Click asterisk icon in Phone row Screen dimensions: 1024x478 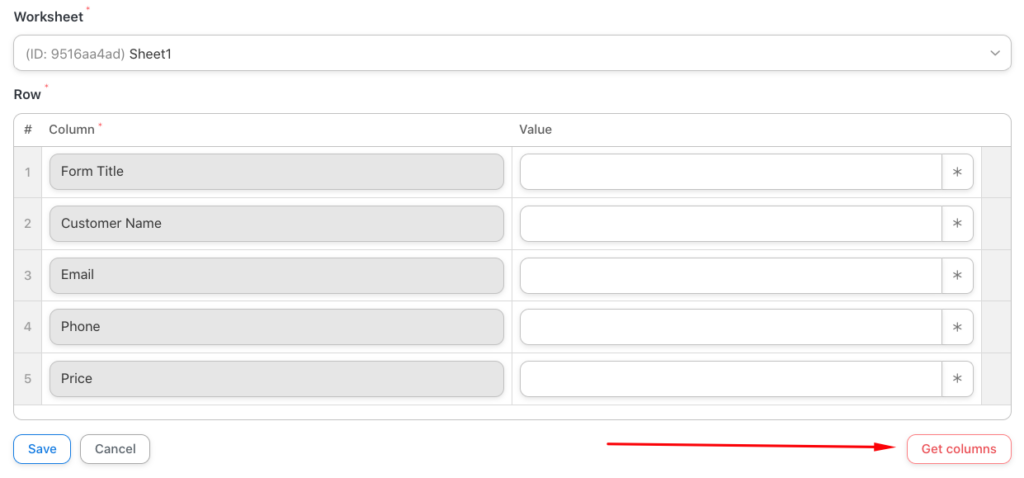click(x=957, y=327)
